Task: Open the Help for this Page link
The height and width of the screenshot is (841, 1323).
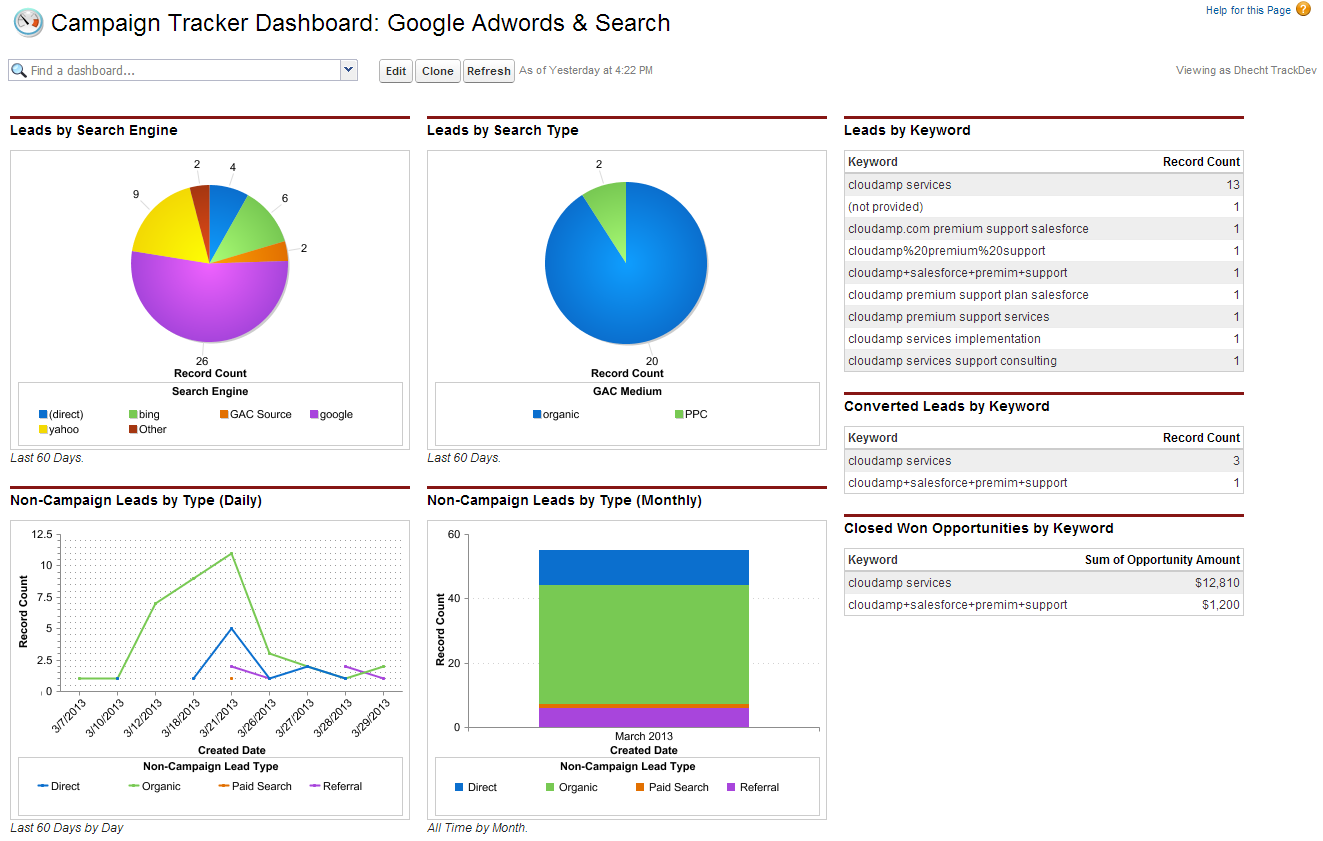Action: click(1249, 8)
